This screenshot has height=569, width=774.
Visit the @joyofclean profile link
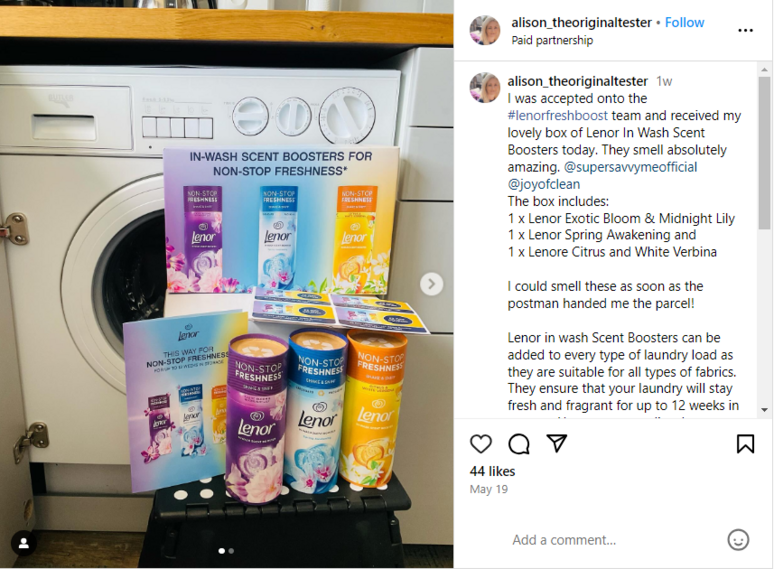pyautogui.click(x=543, y=184)
